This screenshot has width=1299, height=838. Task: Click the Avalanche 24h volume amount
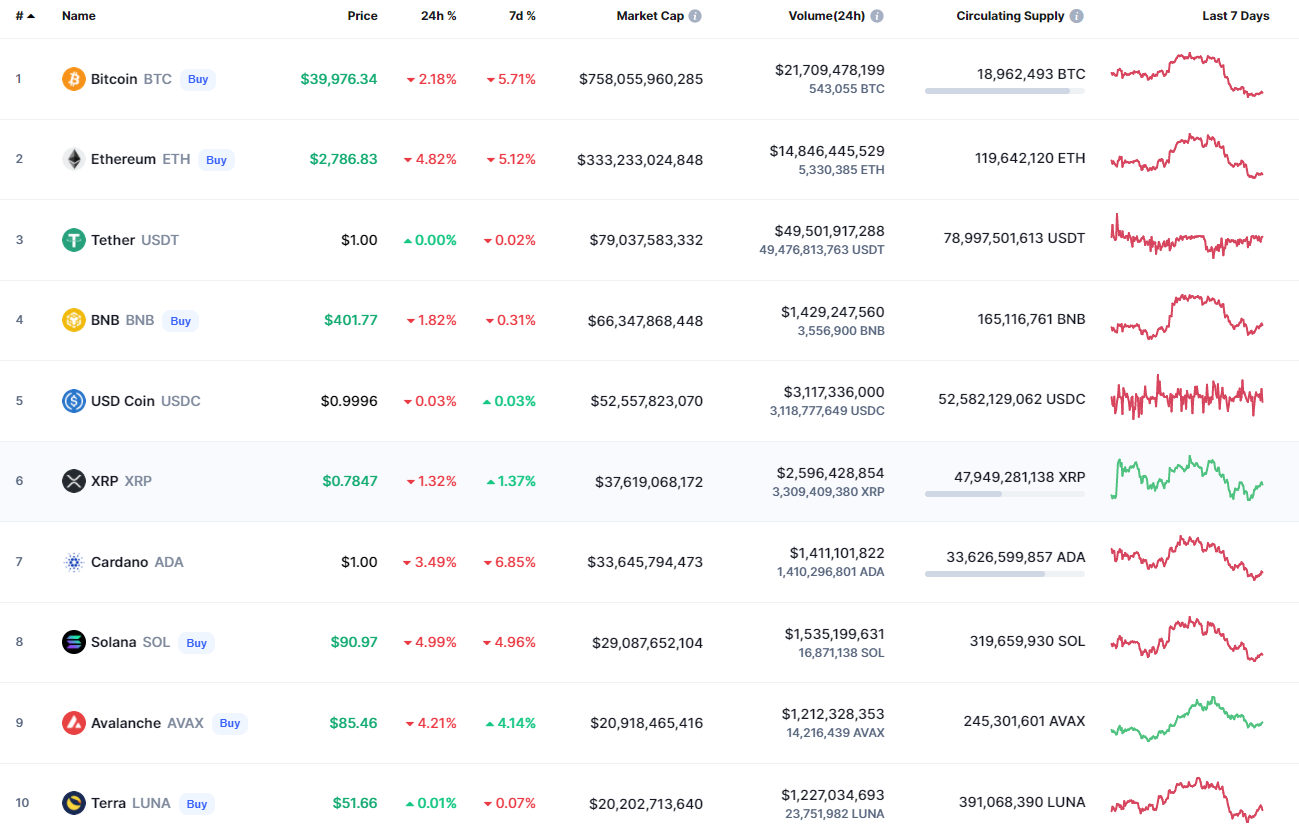pyautogui.click(x=833, y=714)
